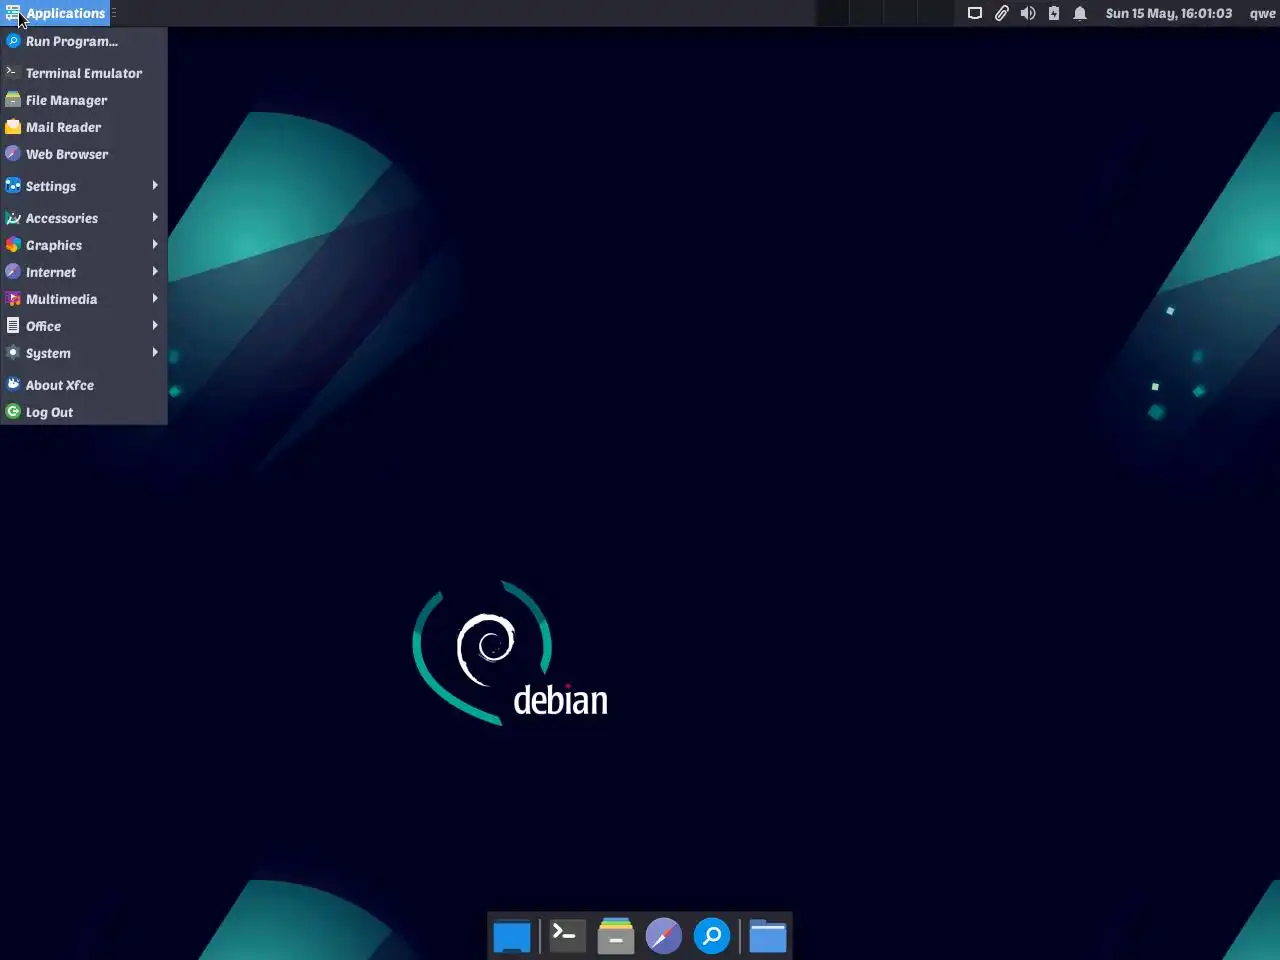Click the Multimedia category icon
The width and height of the screenshot is (1280, 960).
(x=13, y=299)
